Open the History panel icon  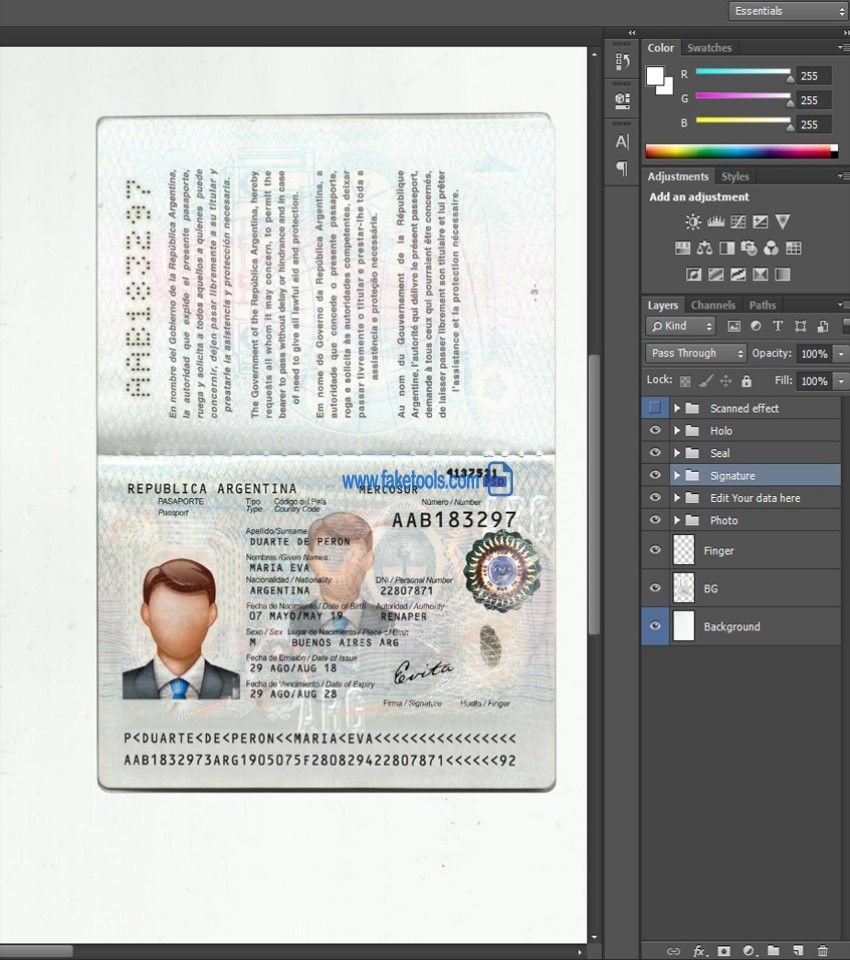(622, 61)
